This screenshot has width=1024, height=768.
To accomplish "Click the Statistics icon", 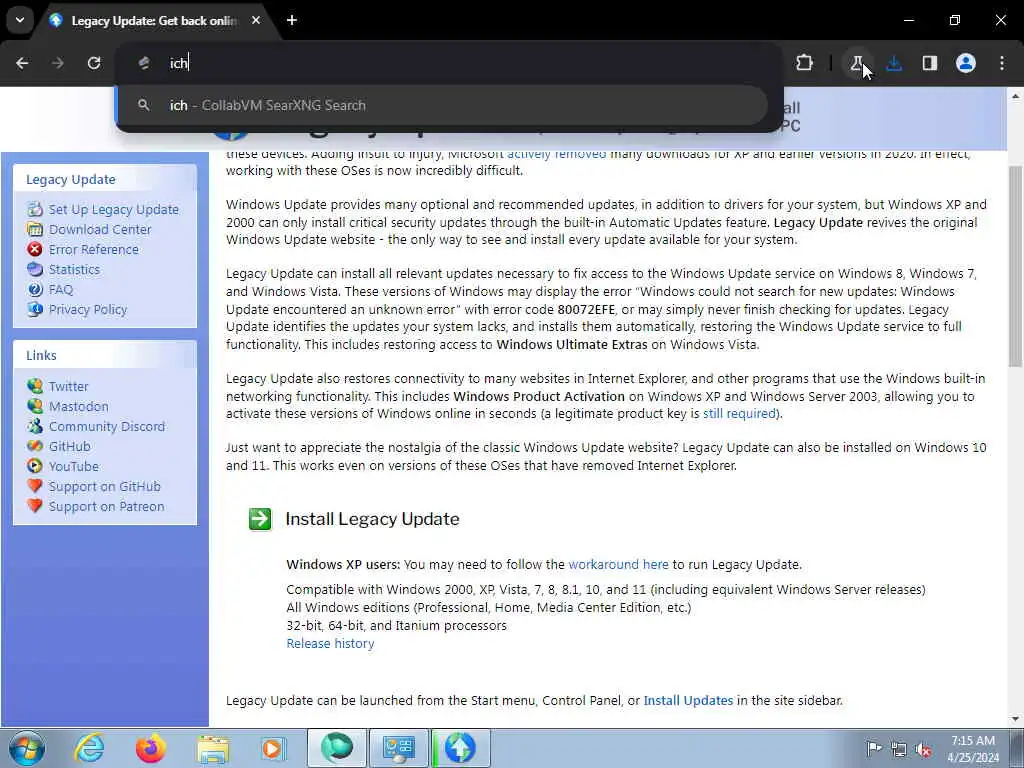I will click(x=35, y=269).
